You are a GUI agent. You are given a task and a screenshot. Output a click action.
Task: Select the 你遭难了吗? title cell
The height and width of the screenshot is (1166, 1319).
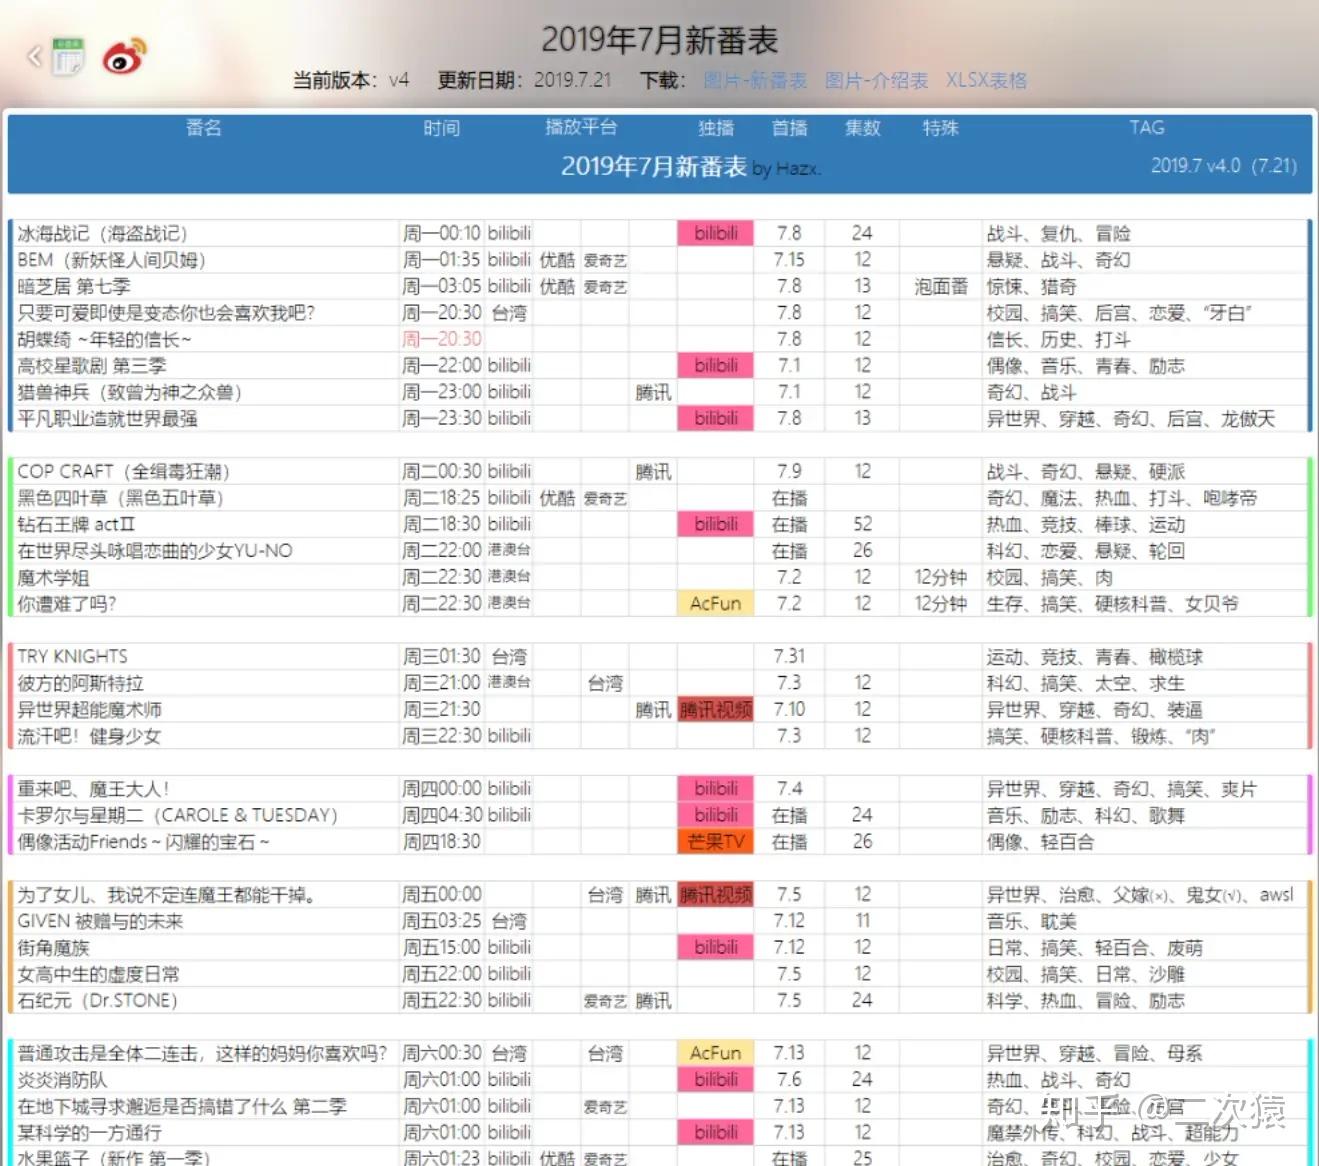pos(67,604)
